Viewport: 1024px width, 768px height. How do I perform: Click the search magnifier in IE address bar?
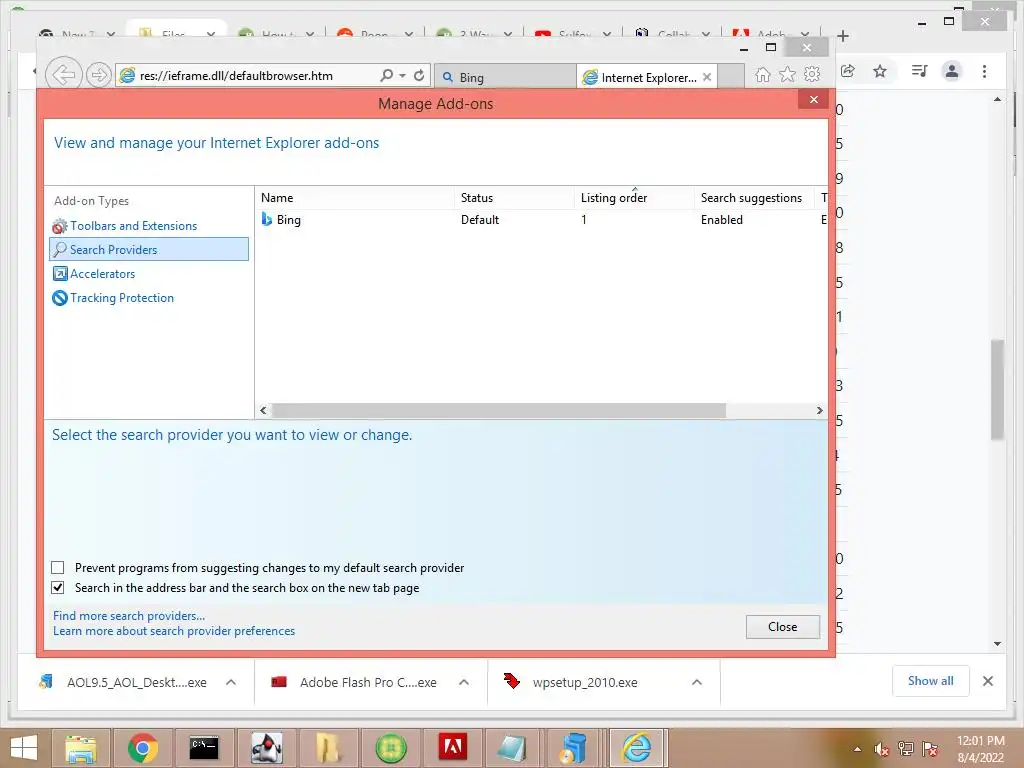click(x=387, y=75)
